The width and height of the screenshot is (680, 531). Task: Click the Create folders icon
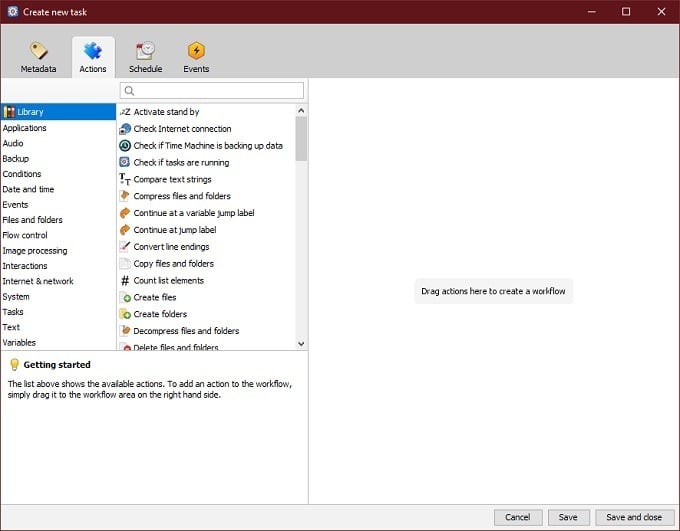pos(125,314)
